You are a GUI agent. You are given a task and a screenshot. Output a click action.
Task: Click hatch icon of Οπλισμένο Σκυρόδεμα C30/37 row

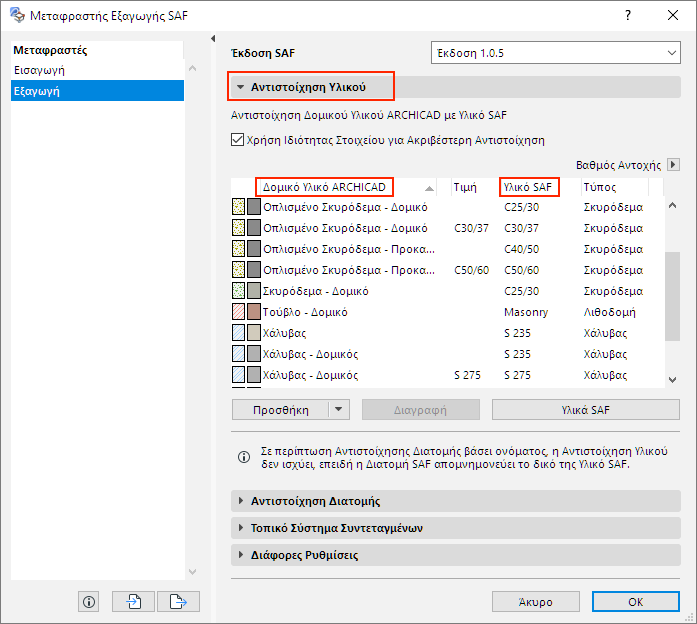[239, 228]
